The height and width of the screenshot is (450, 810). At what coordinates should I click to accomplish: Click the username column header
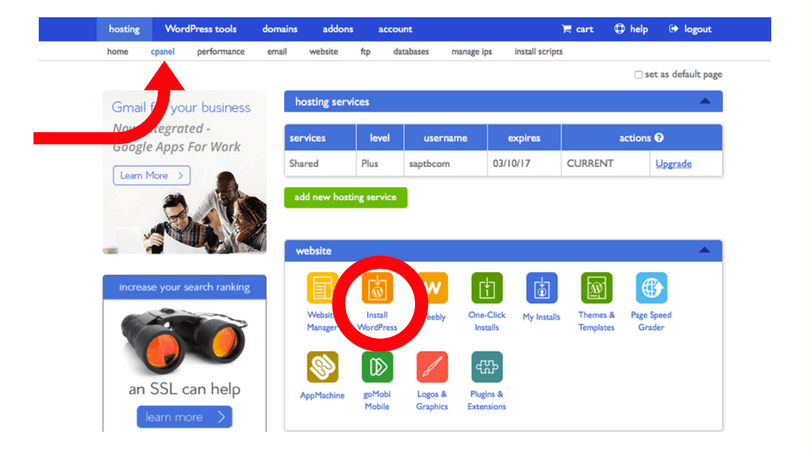(x=445, y=137)
